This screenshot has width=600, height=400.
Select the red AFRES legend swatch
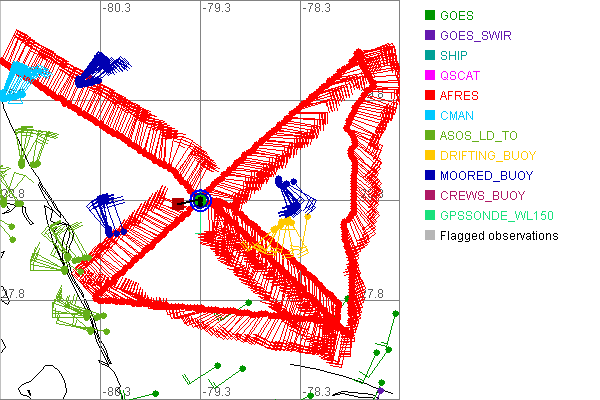click(430, 96)
